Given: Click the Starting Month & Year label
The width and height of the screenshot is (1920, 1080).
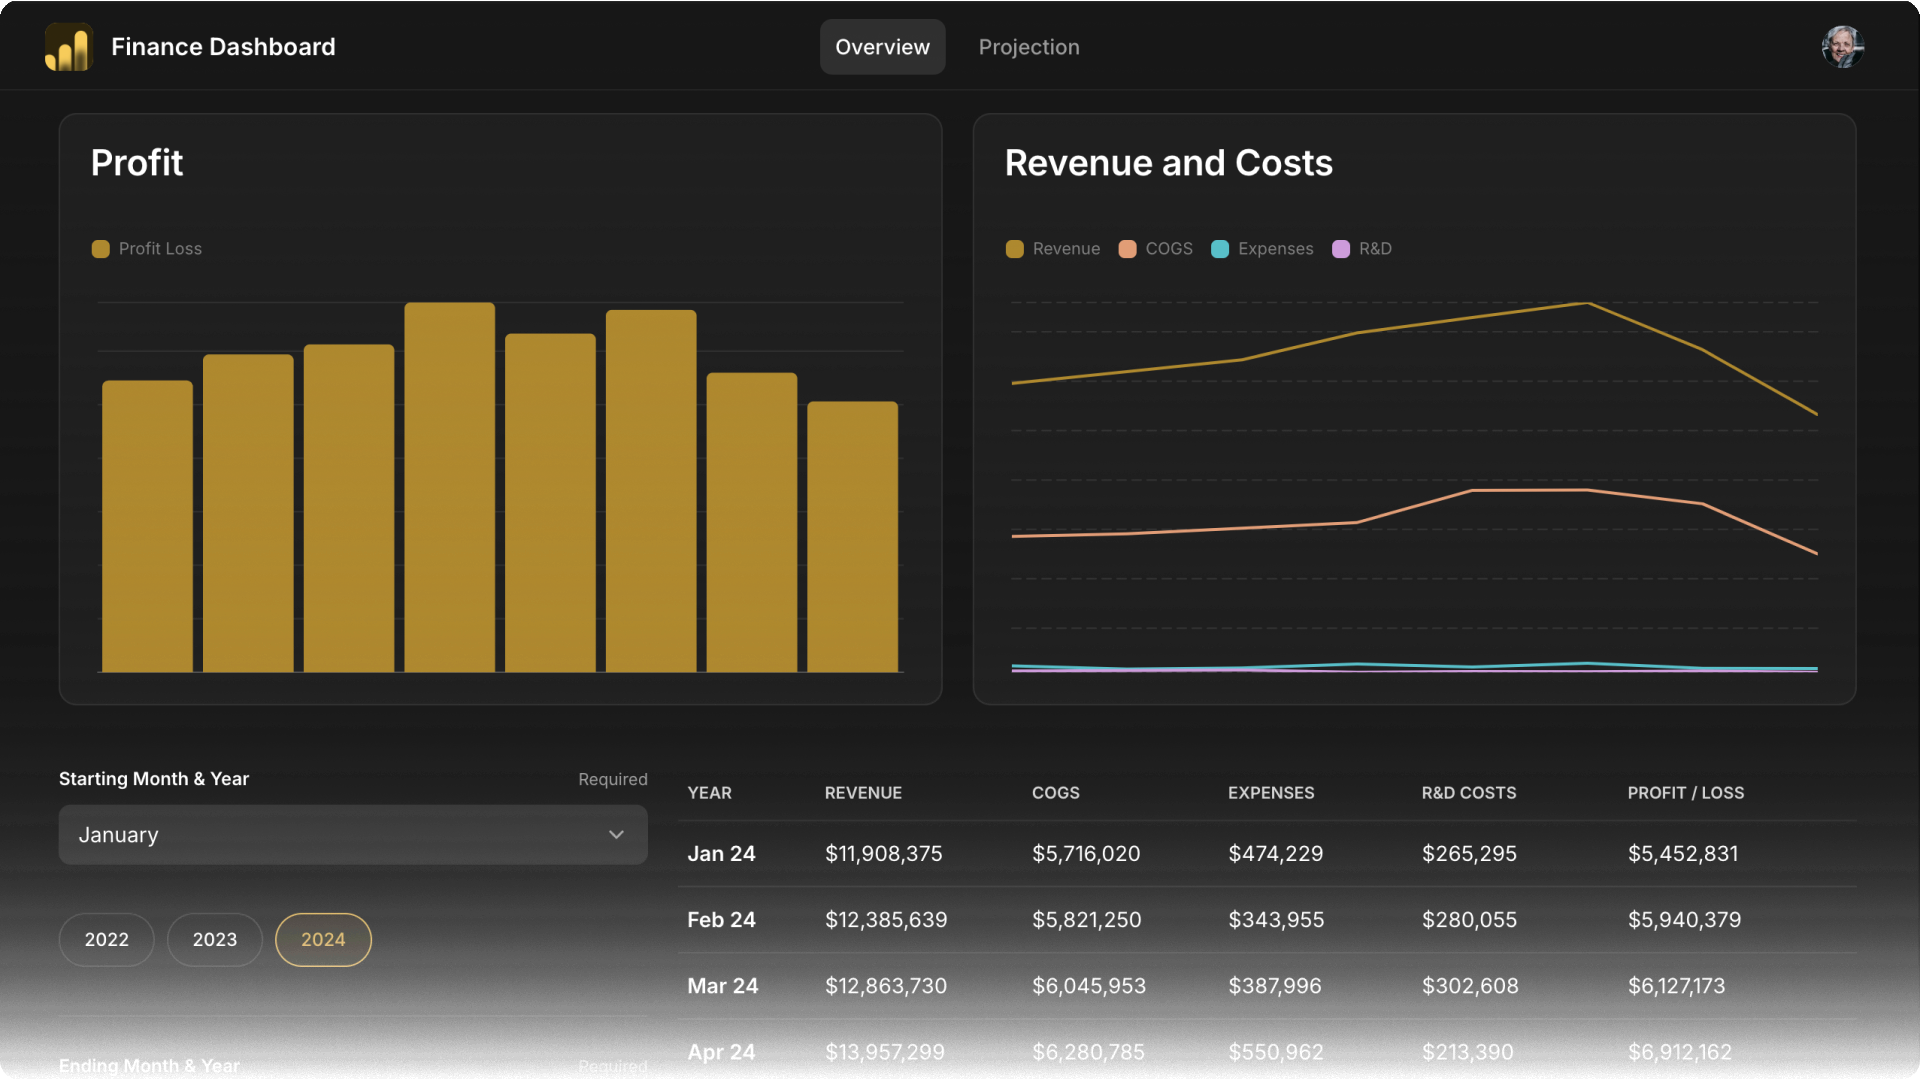Looking at the screenshot, I should click(154, 779).
